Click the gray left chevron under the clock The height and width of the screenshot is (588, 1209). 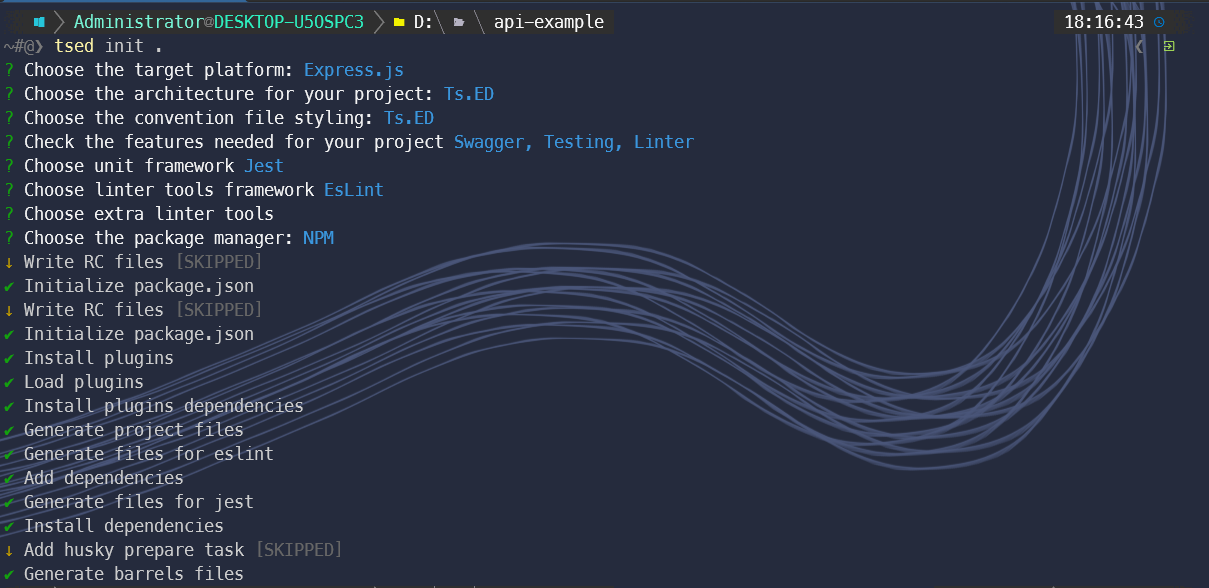click(1140, 46)
